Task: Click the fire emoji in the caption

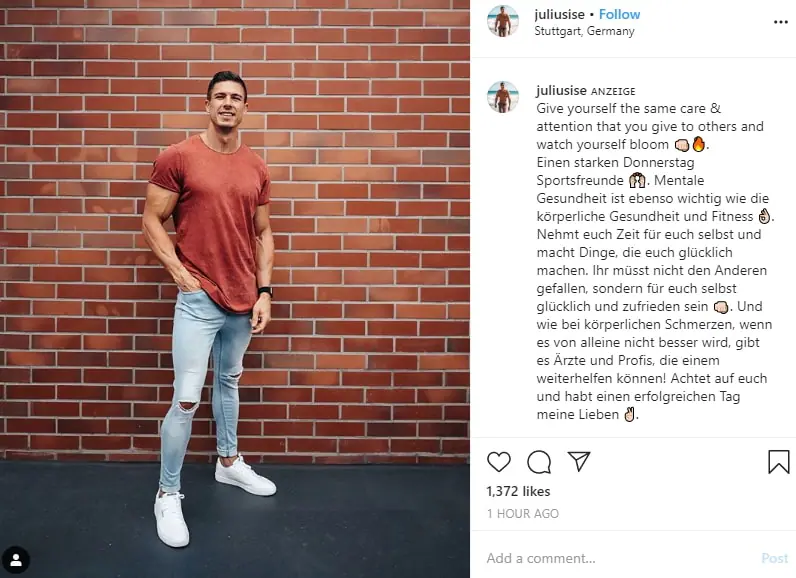Action: pos(699,144)
